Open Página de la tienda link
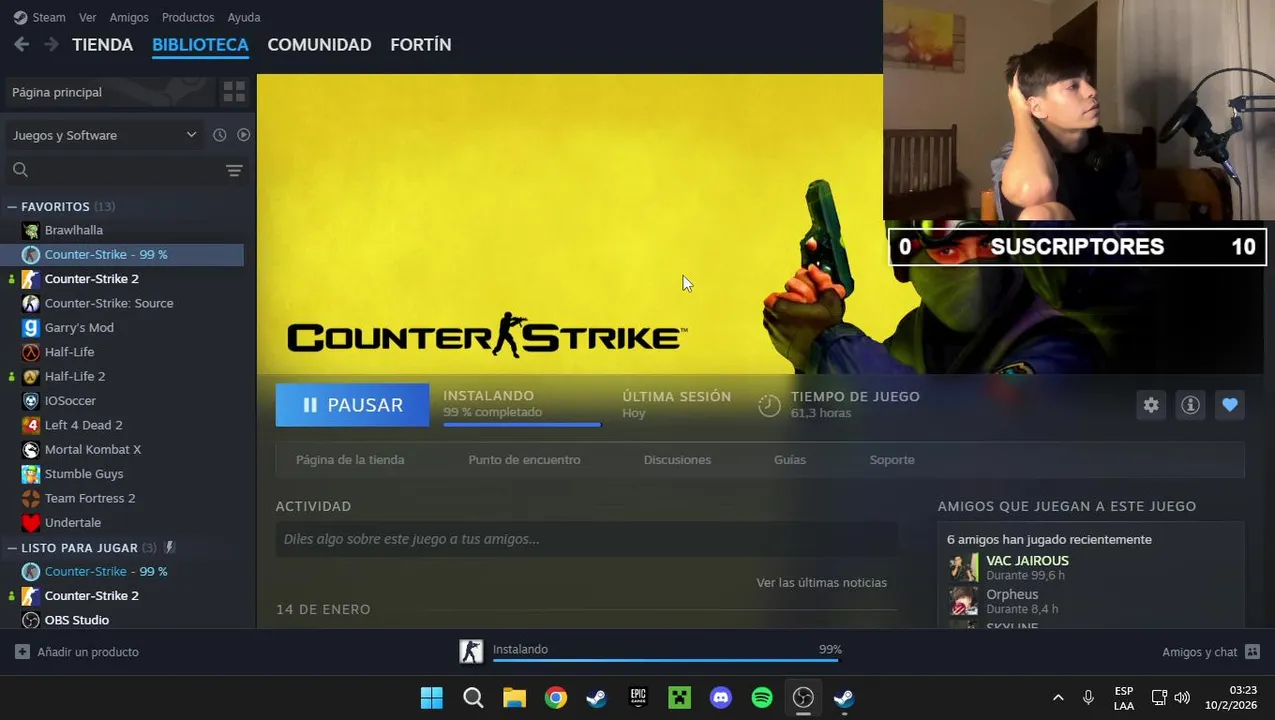Screen dimensions: 1275x720 350,460
